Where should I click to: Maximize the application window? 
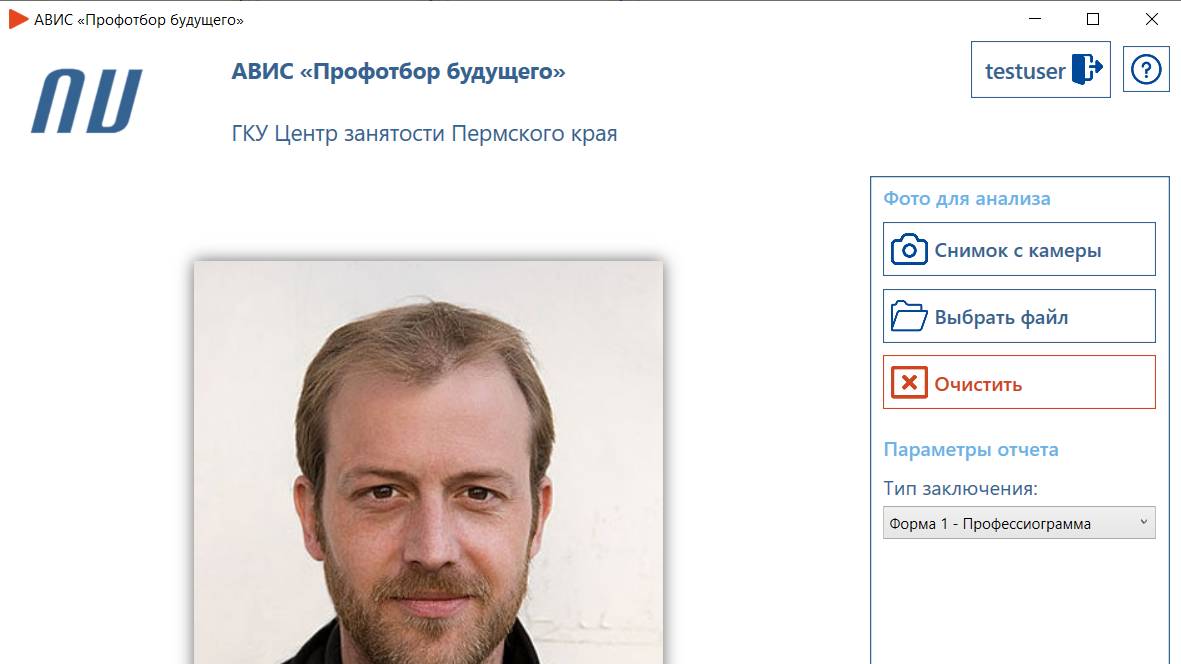[1093, 19]
